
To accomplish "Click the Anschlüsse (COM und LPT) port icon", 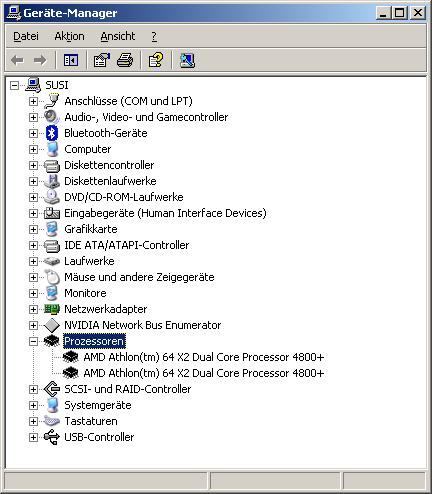I will pos(52,101).
